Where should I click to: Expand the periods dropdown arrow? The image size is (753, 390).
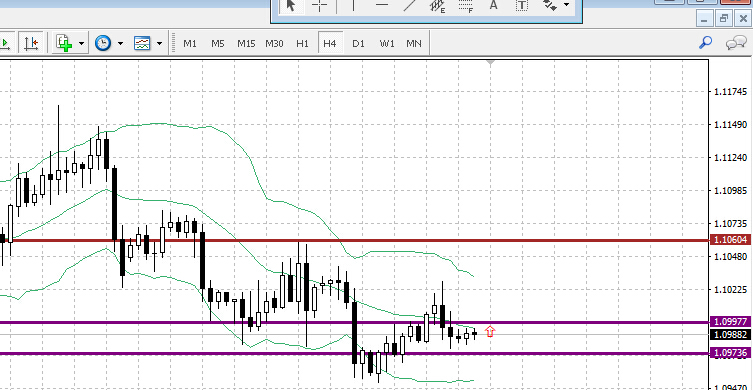coord(120,44)
